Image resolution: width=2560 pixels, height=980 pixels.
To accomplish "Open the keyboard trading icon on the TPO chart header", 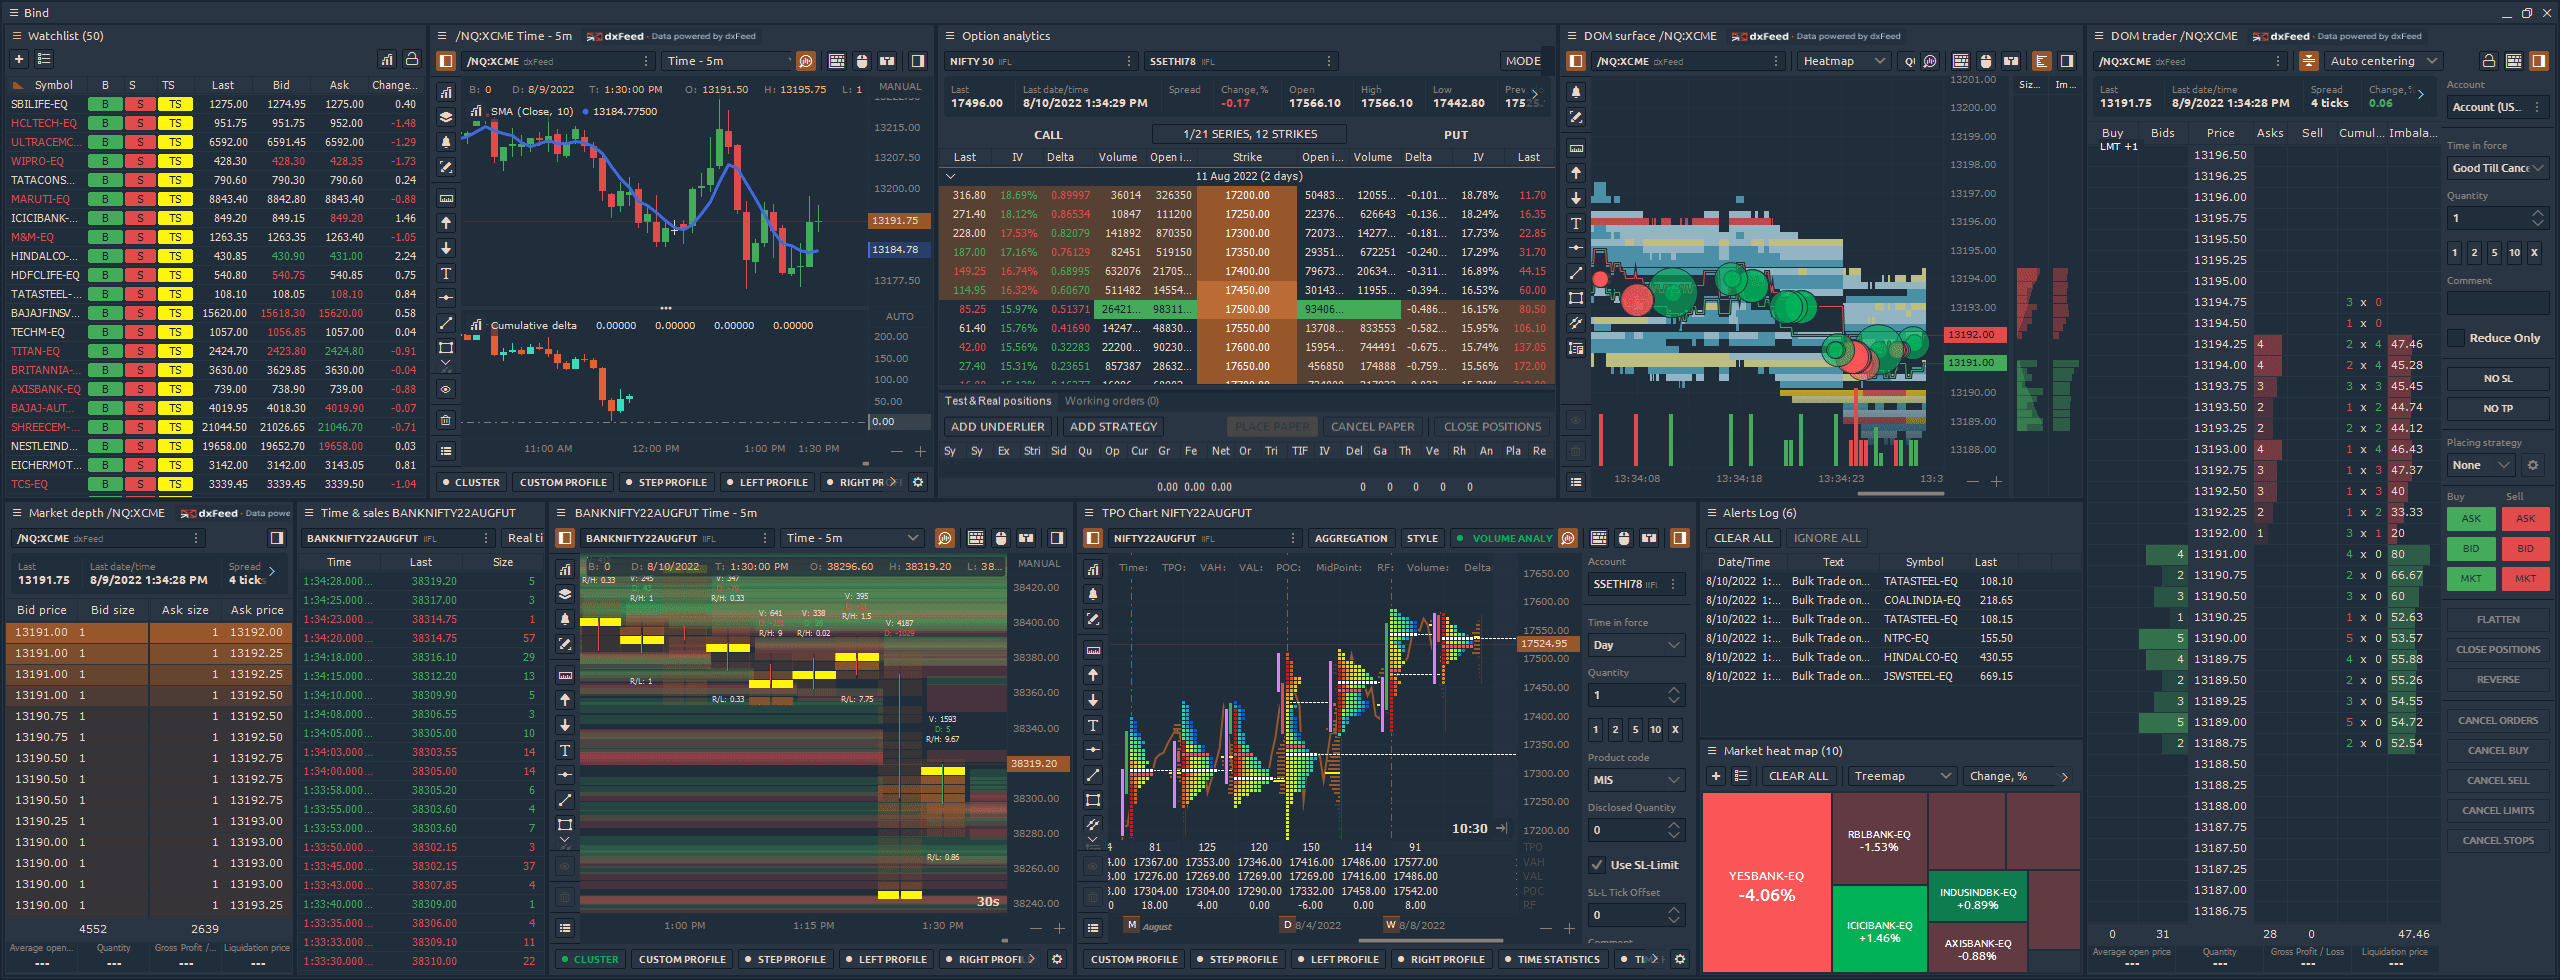I will 1599,537.
